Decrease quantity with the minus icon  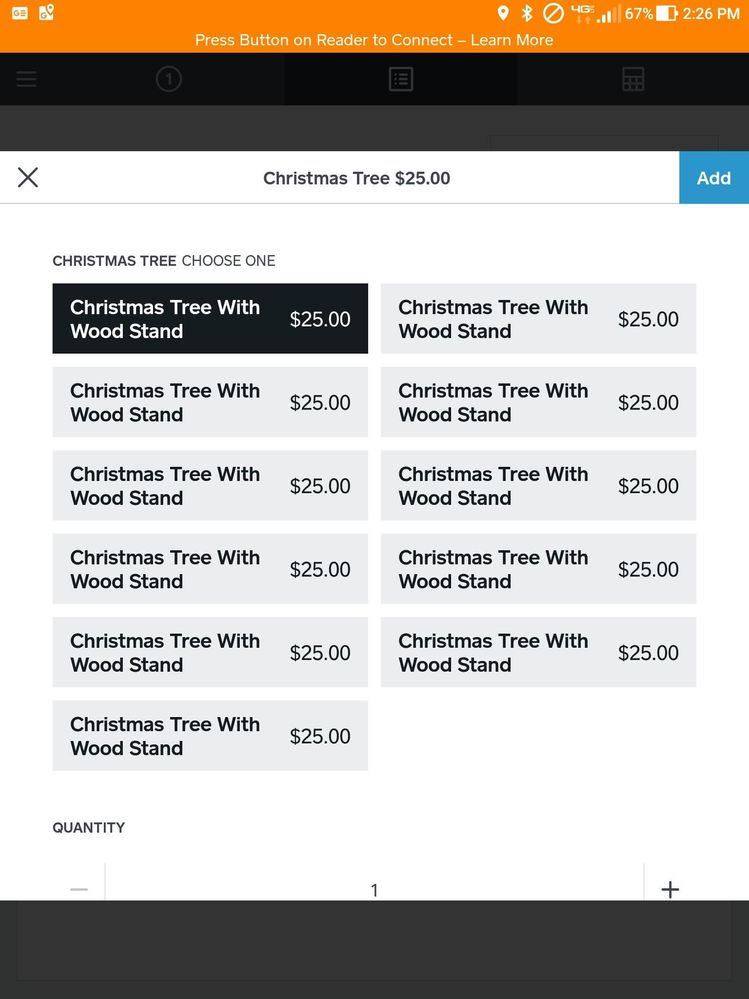pyautogui.click(x=80, y=889)
